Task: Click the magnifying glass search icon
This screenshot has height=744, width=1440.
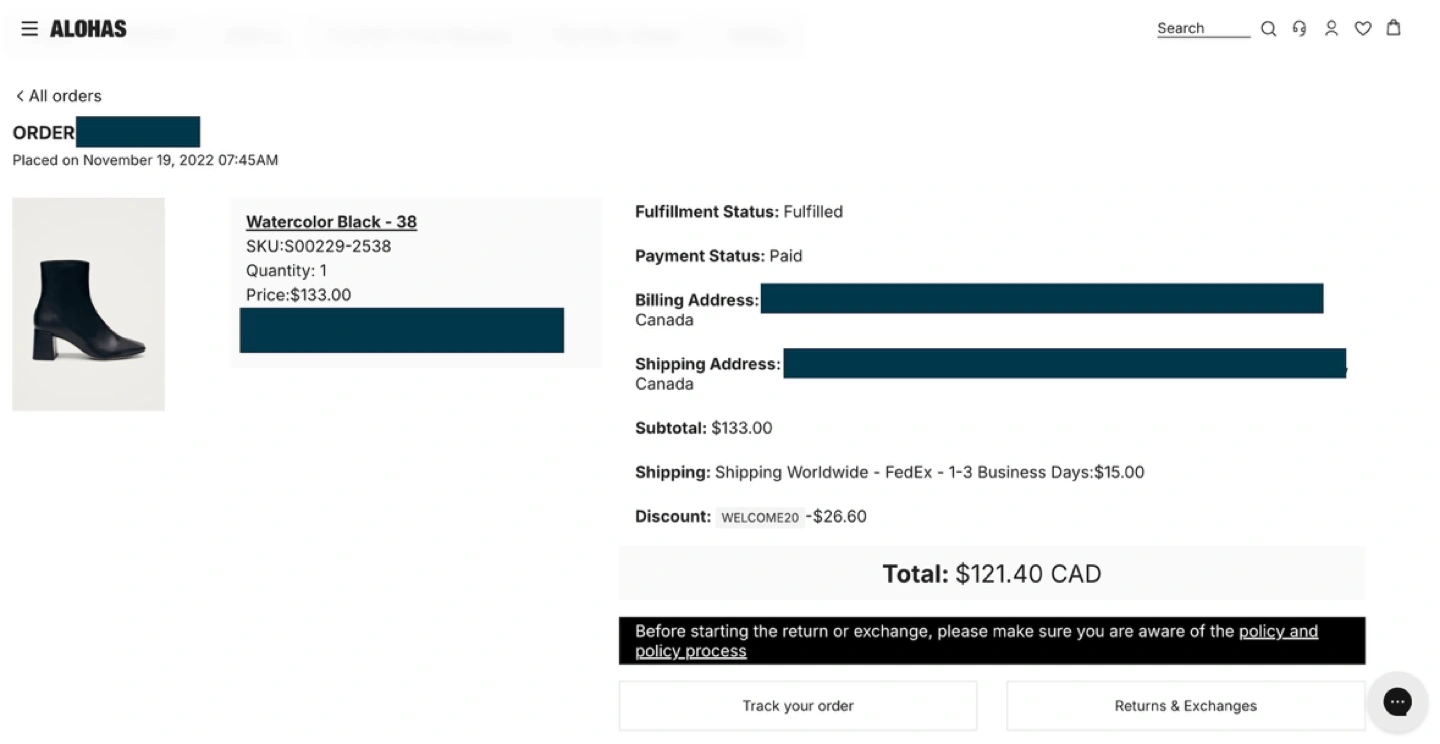Action: [x=1268, y=29]
